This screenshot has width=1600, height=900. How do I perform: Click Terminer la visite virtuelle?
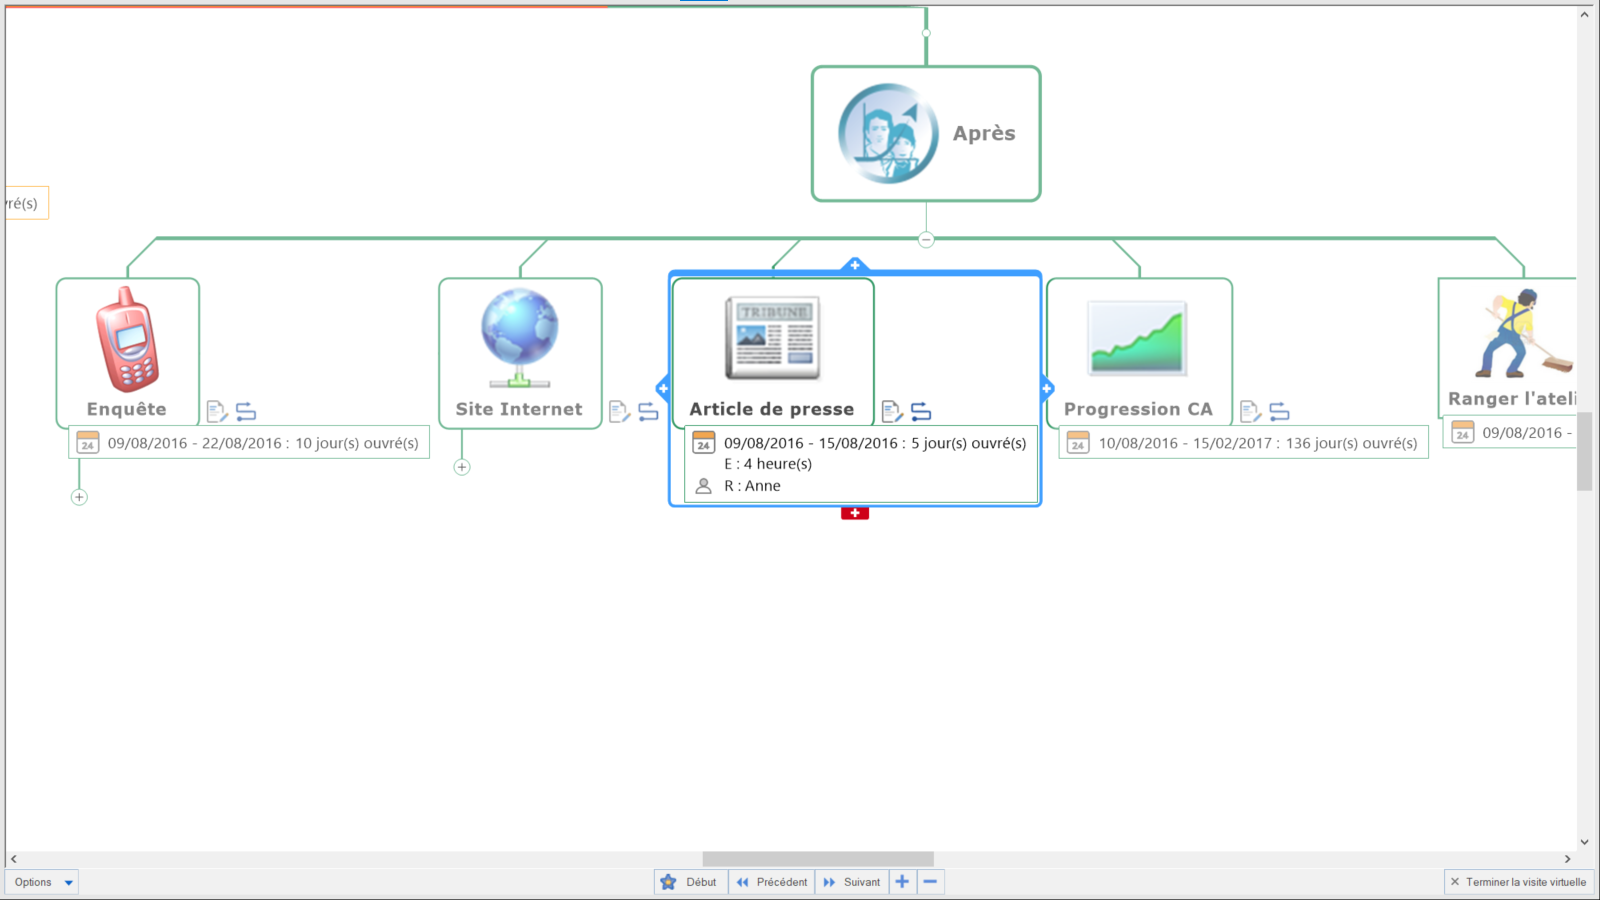1518,882
